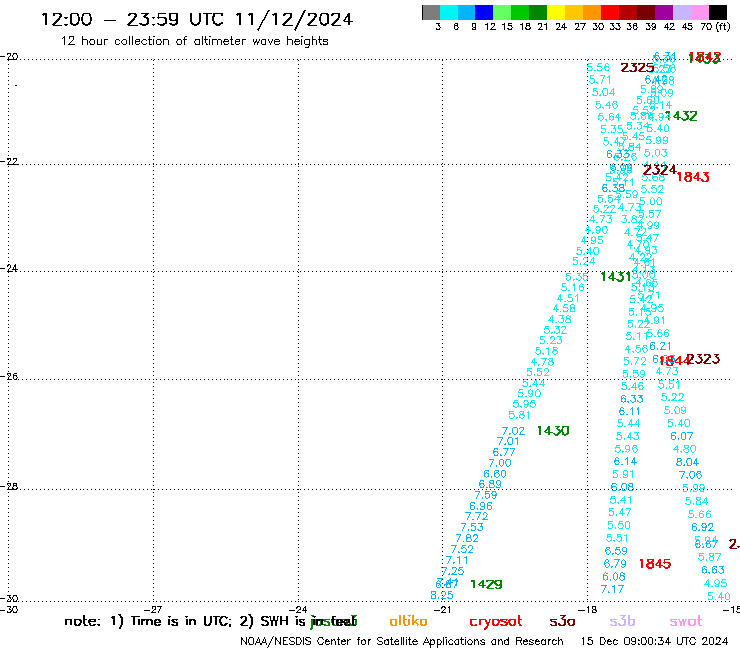Click the gray swatch in the color legend
This screenshot has height=650, width=740.
coord(431,12)
